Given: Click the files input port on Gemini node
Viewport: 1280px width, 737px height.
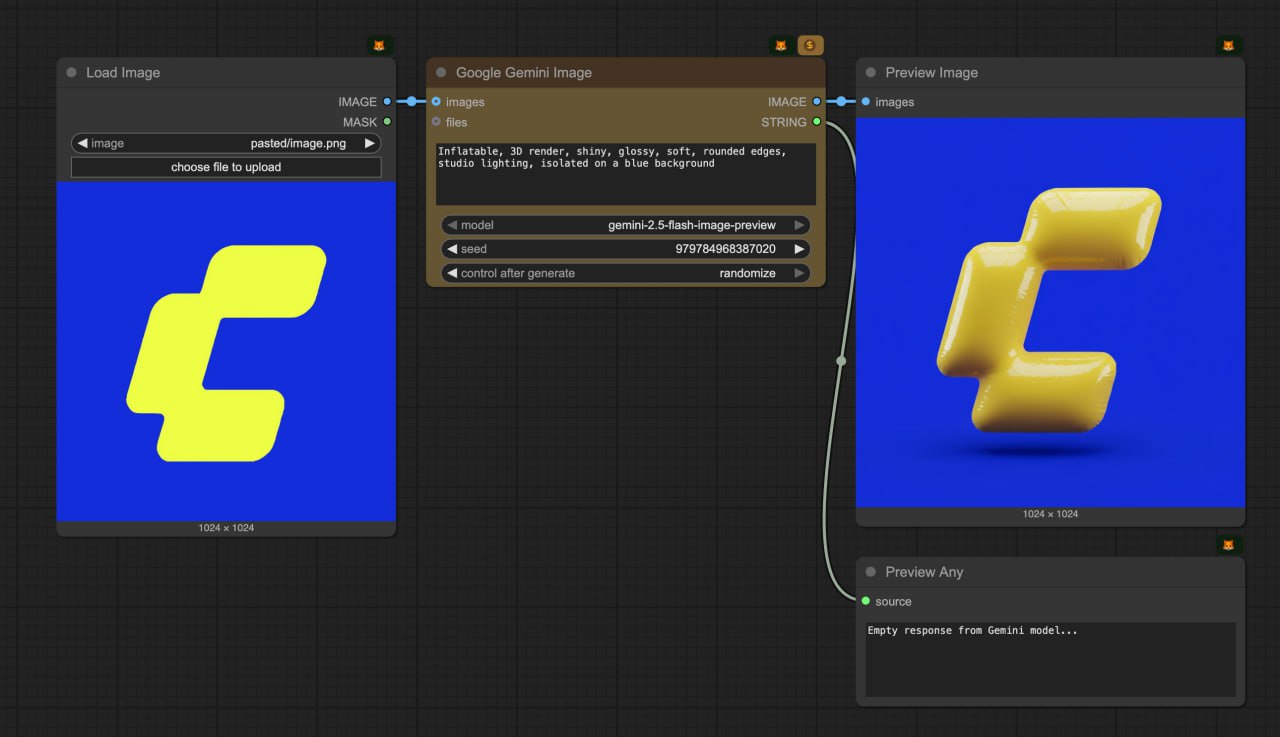Looking at the screenshot, I should click(436, 122).
